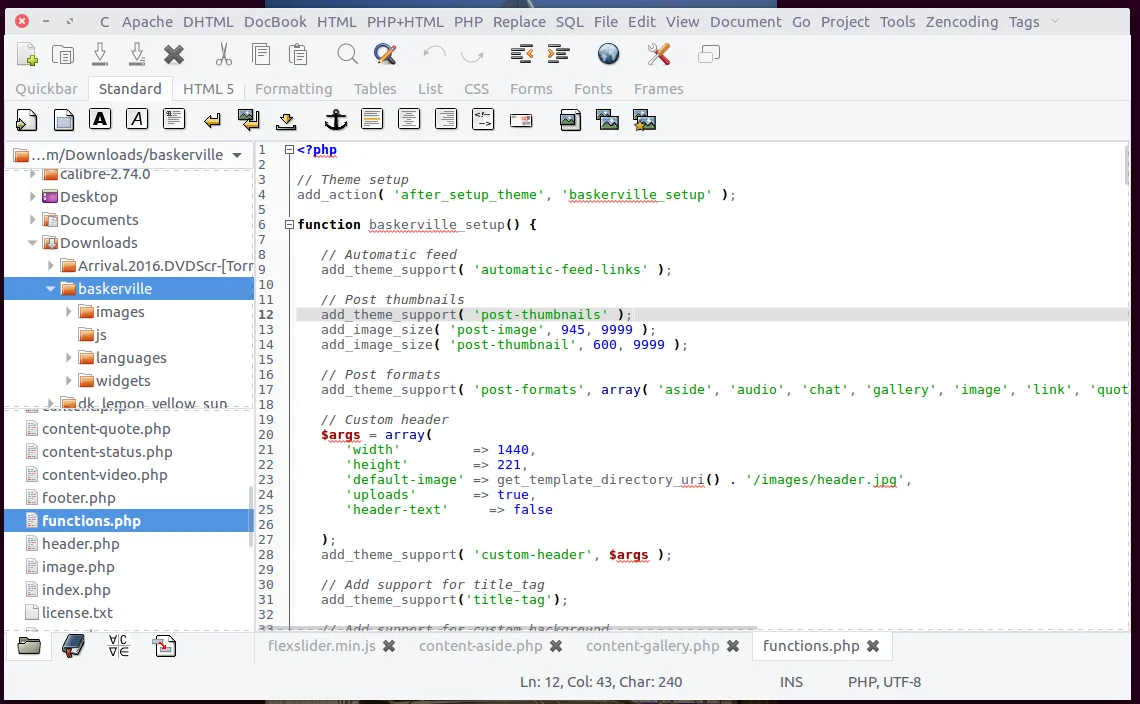Screen dimensions: 1140x704
Task: Open the character map side panel
Action: (118, 646)
